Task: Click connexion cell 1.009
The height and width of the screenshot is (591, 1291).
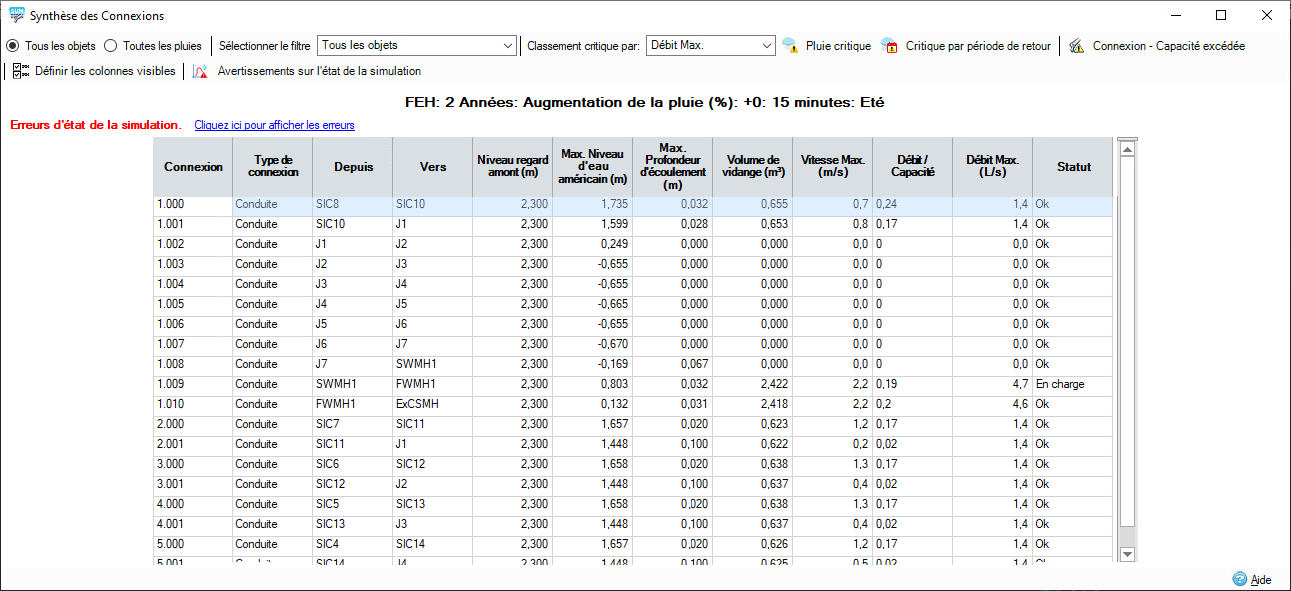Action: (193, 384)
